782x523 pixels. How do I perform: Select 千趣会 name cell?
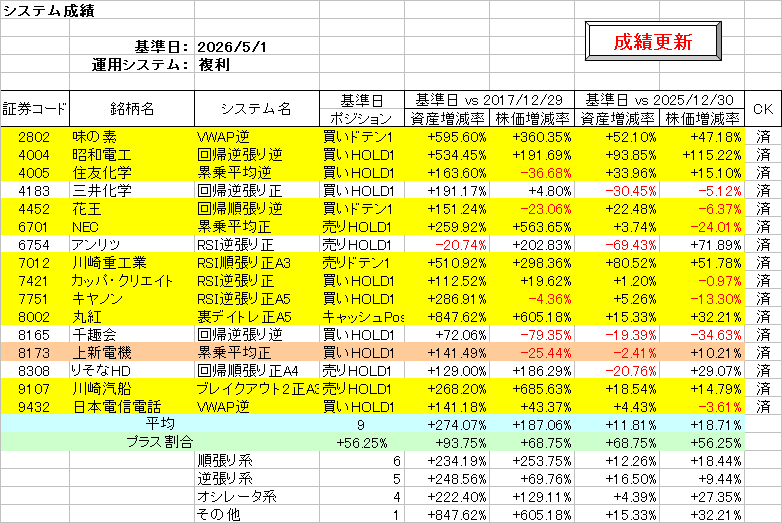coord(94,335)
